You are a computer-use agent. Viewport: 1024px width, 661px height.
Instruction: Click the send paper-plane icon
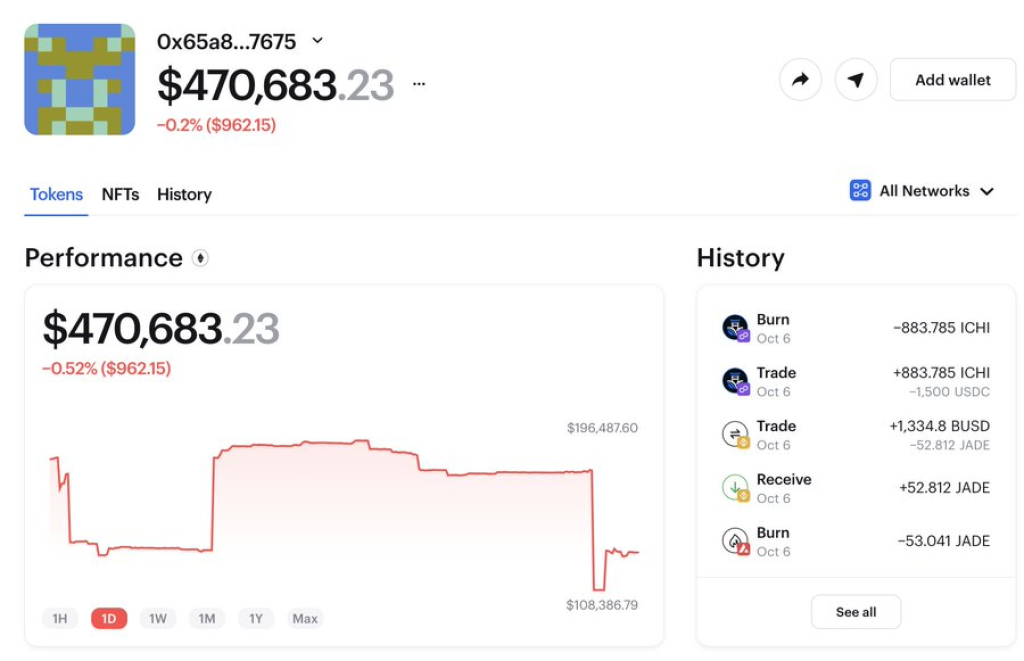856,80
